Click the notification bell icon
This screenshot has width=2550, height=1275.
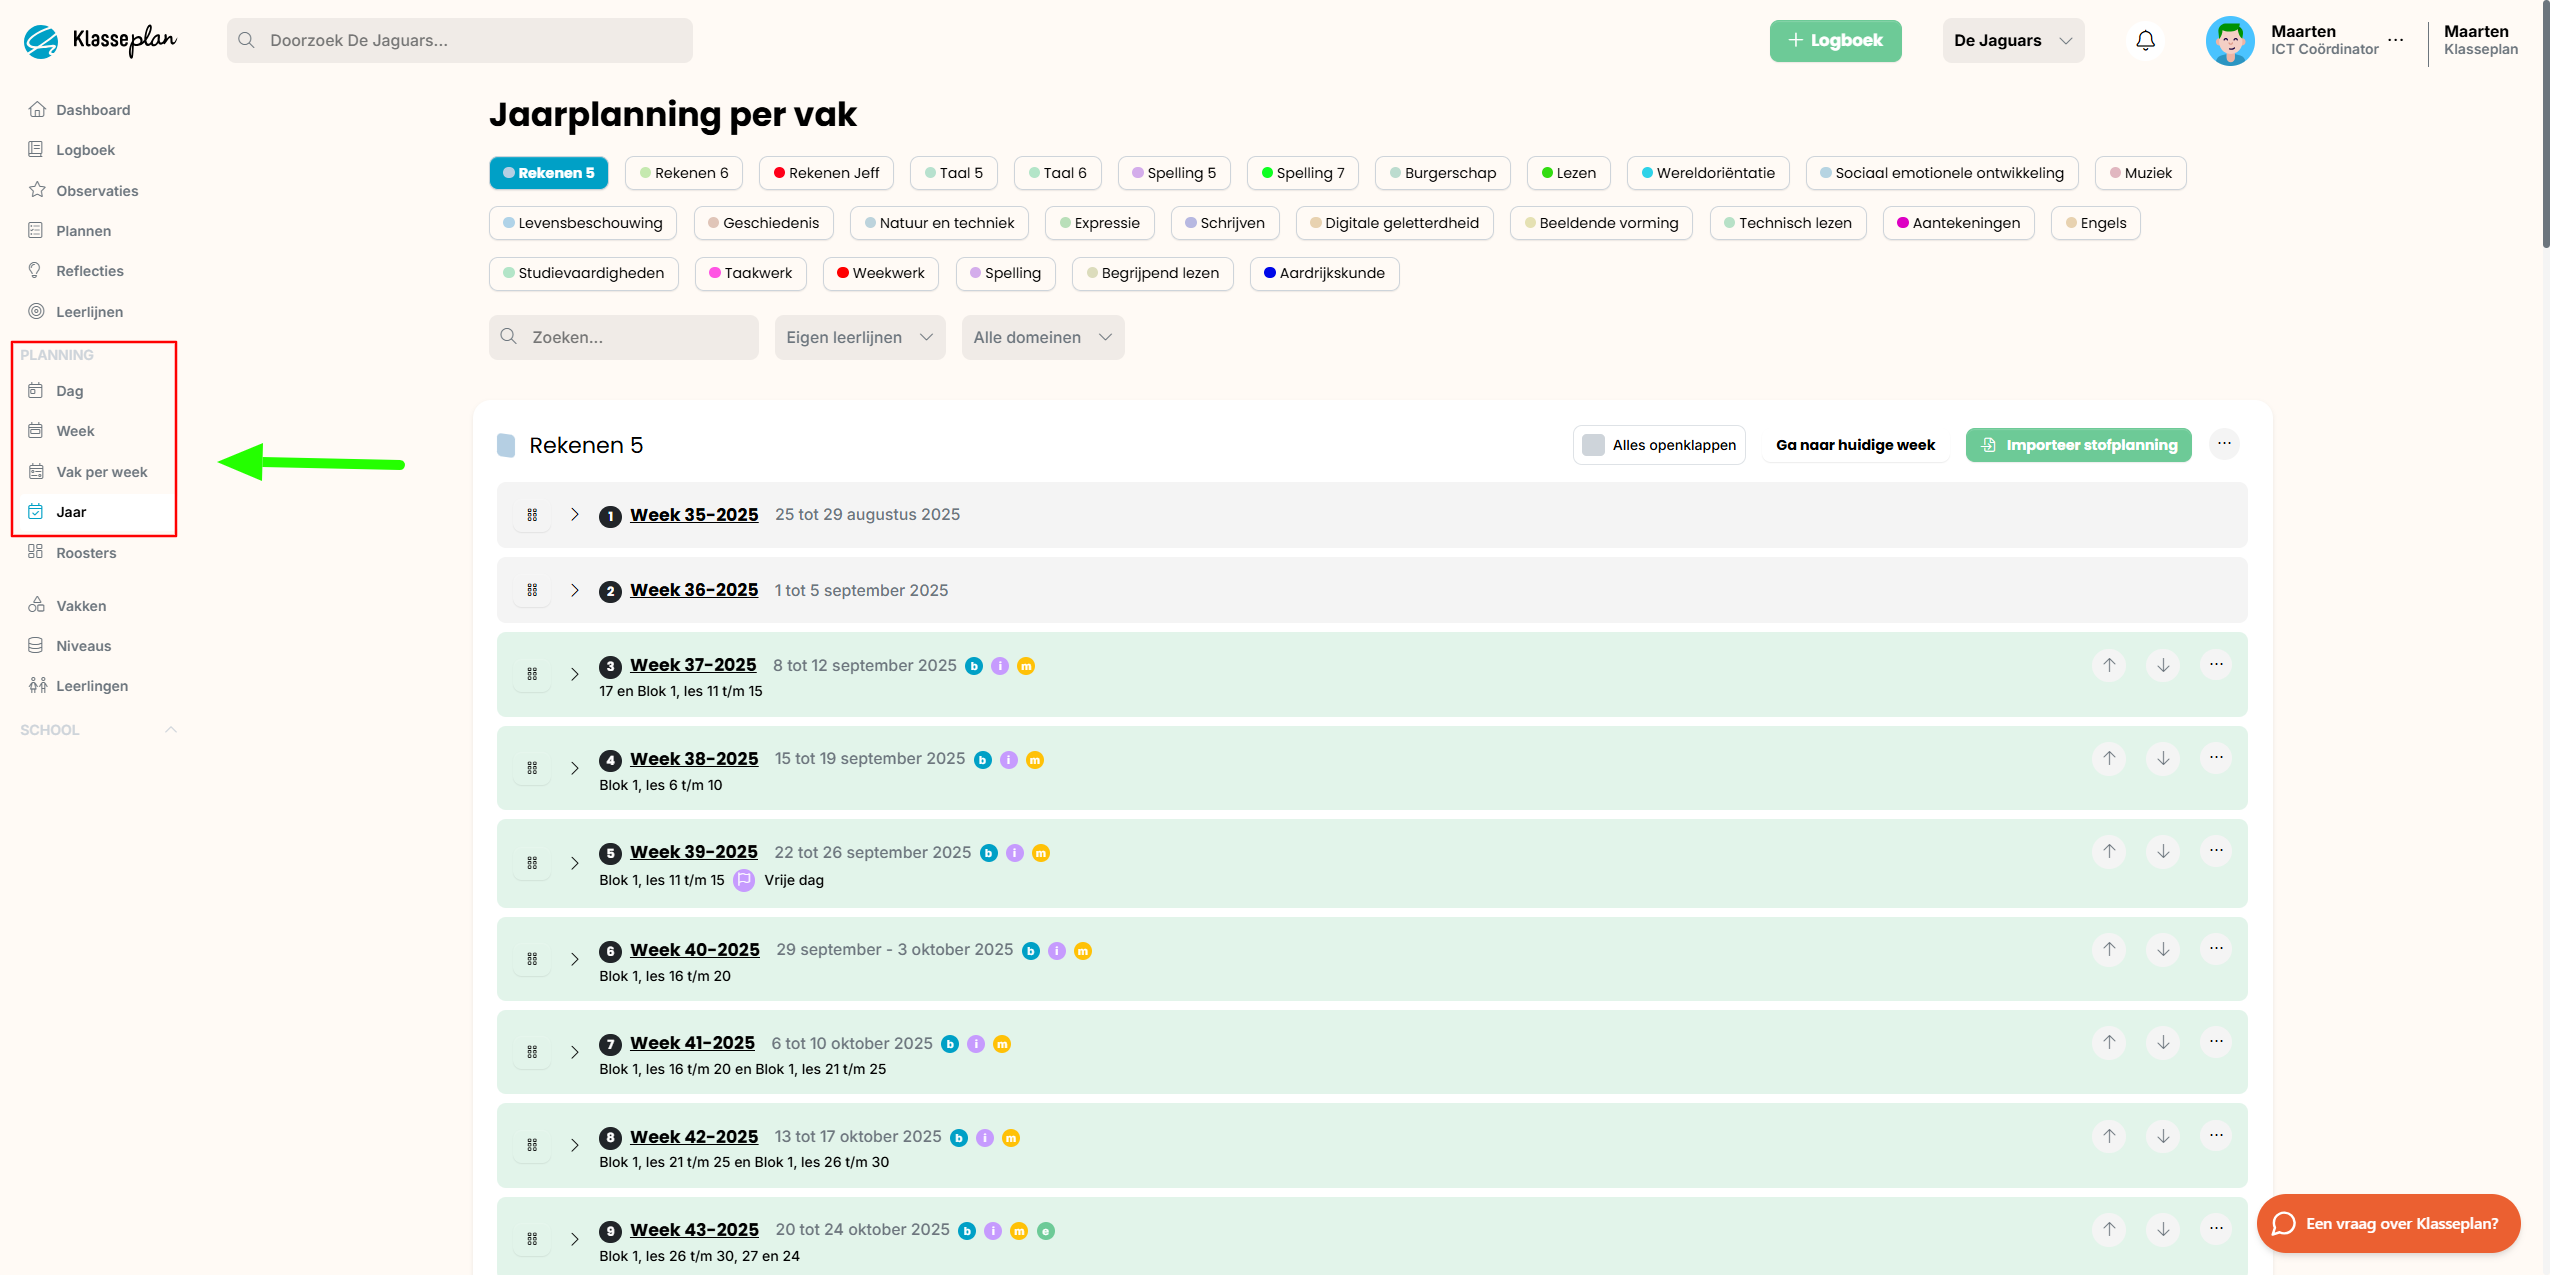[2145, 40]
